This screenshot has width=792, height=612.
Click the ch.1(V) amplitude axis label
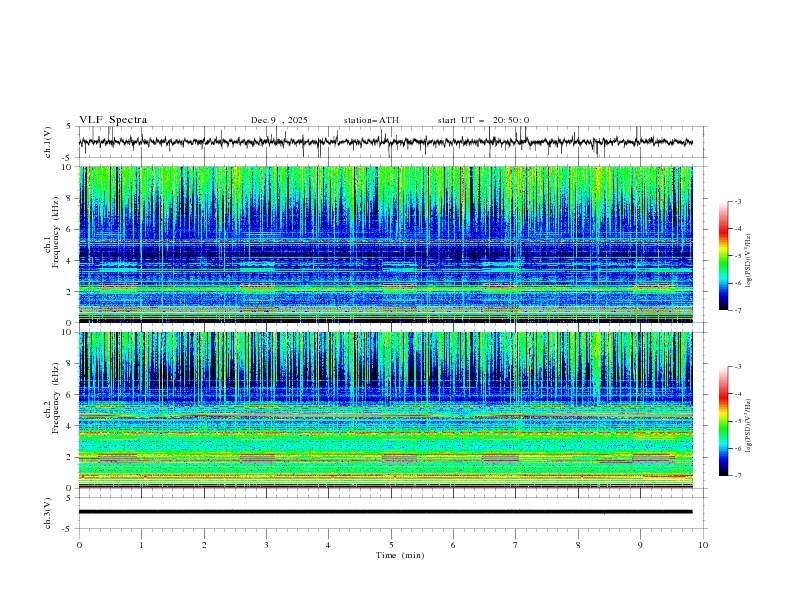click(x=48, y=142)
